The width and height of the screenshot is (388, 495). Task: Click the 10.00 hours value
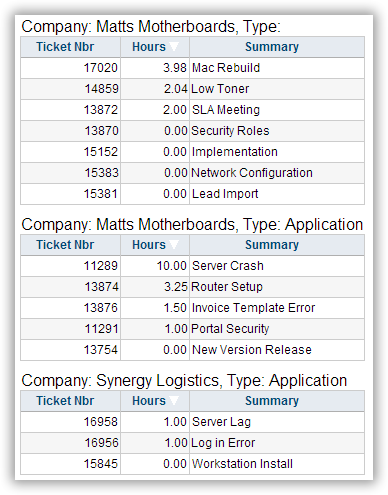(x=172, y=266)
